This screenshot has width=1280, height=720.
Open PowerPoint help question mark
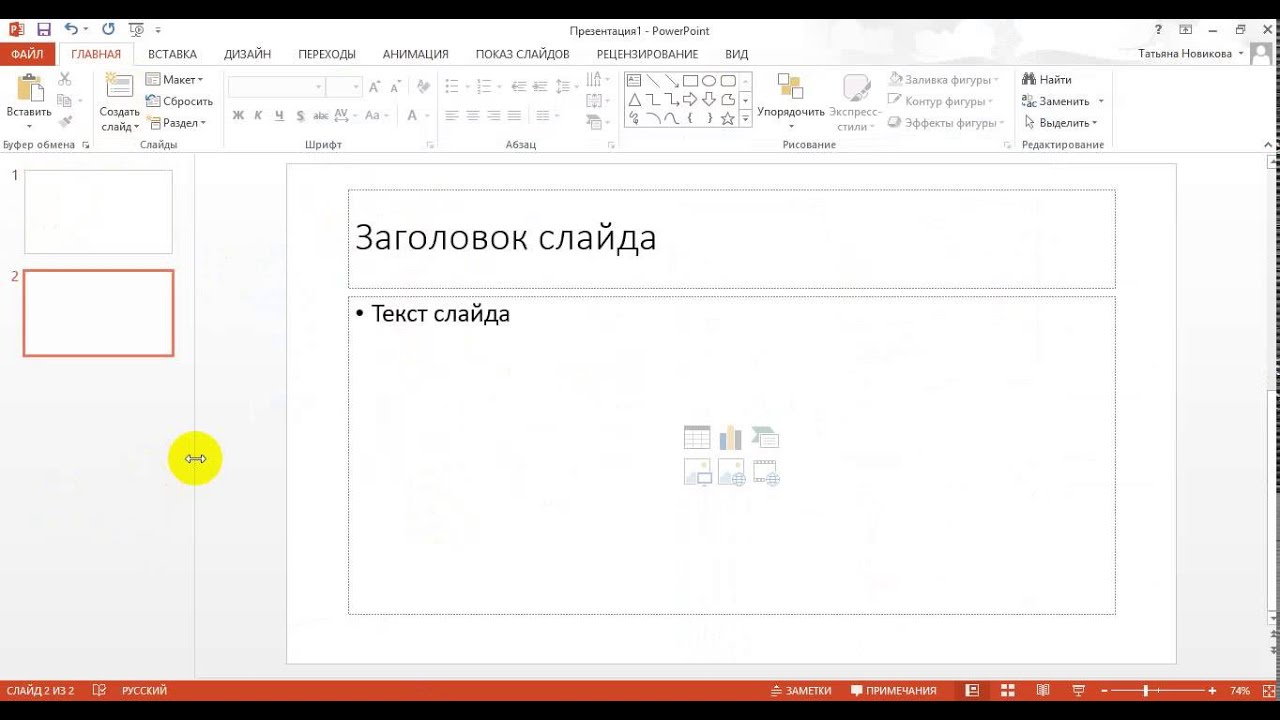tap(1158, 30)
